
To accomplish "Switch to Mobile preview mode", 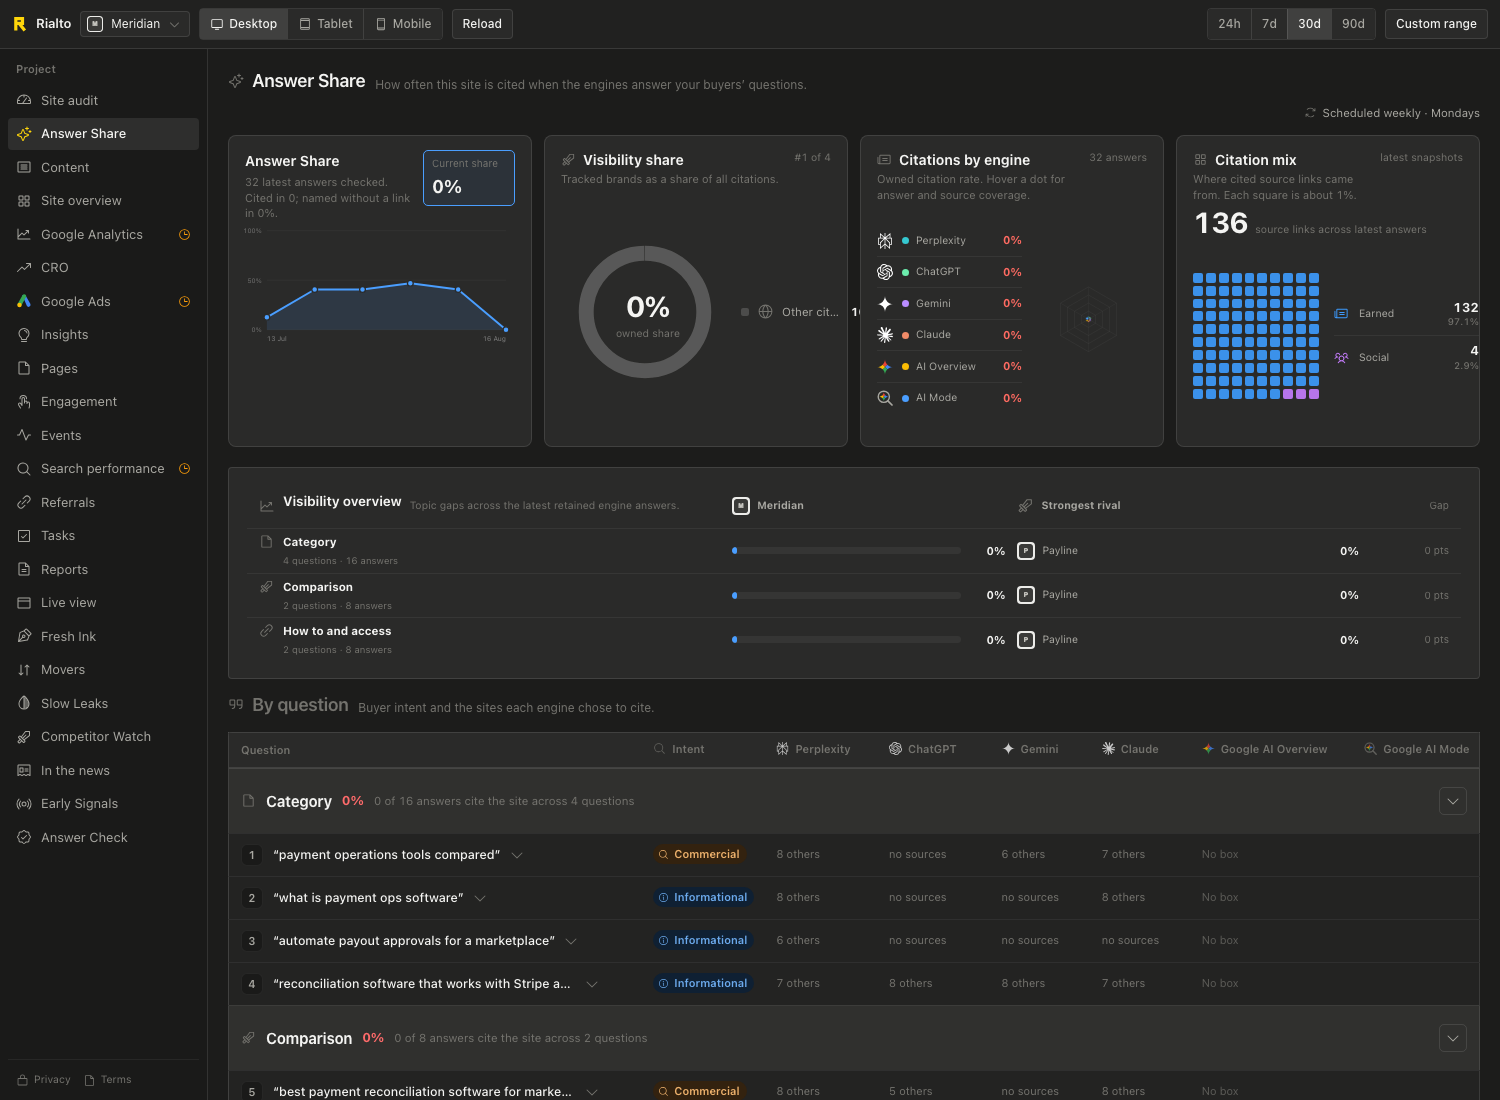I will (x=403, y=24).
